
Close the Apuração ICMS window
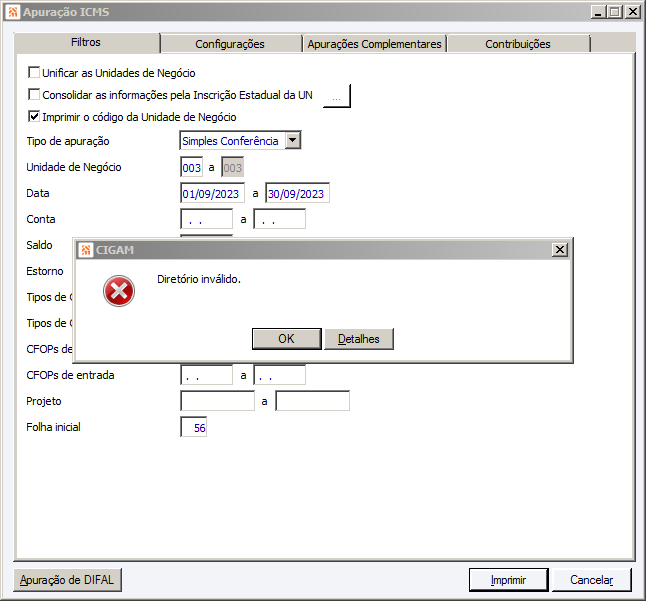click(632, 12)
